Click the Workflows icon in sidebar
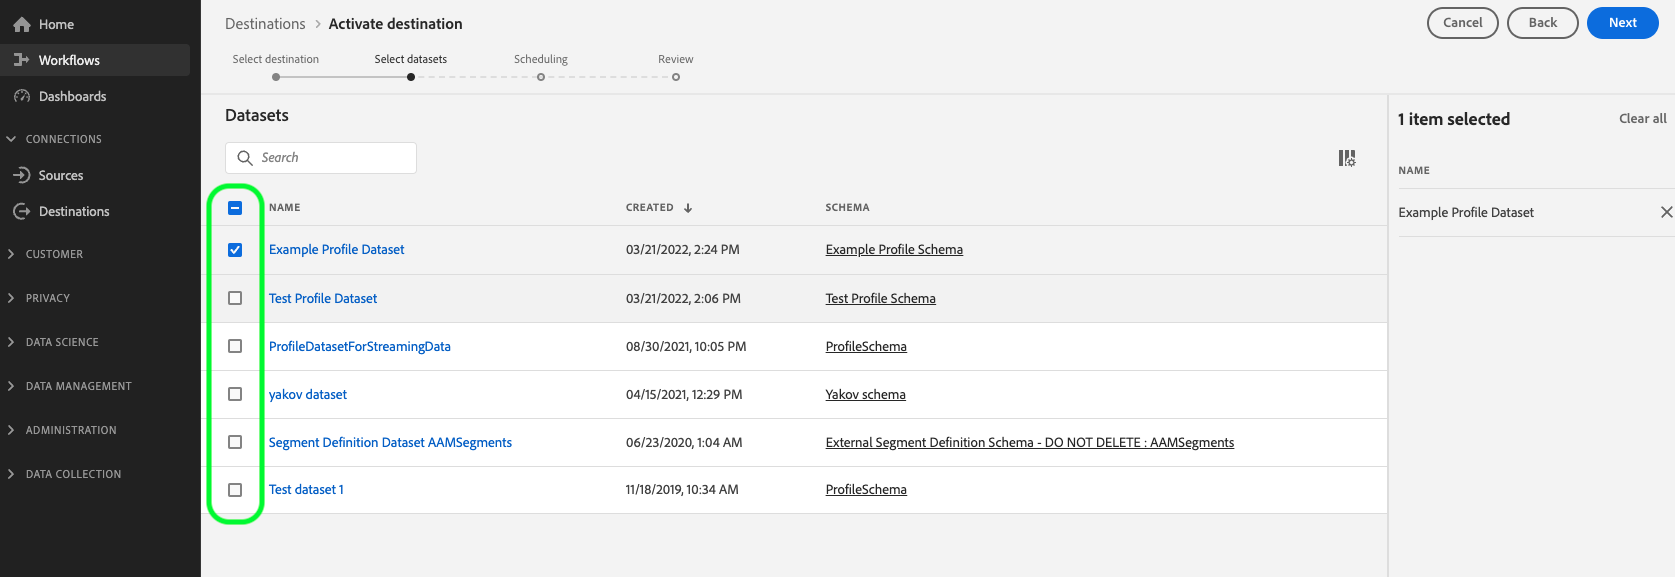This screenshot has height=577, width=1675. pyautogui.click(x=22, y=60)
